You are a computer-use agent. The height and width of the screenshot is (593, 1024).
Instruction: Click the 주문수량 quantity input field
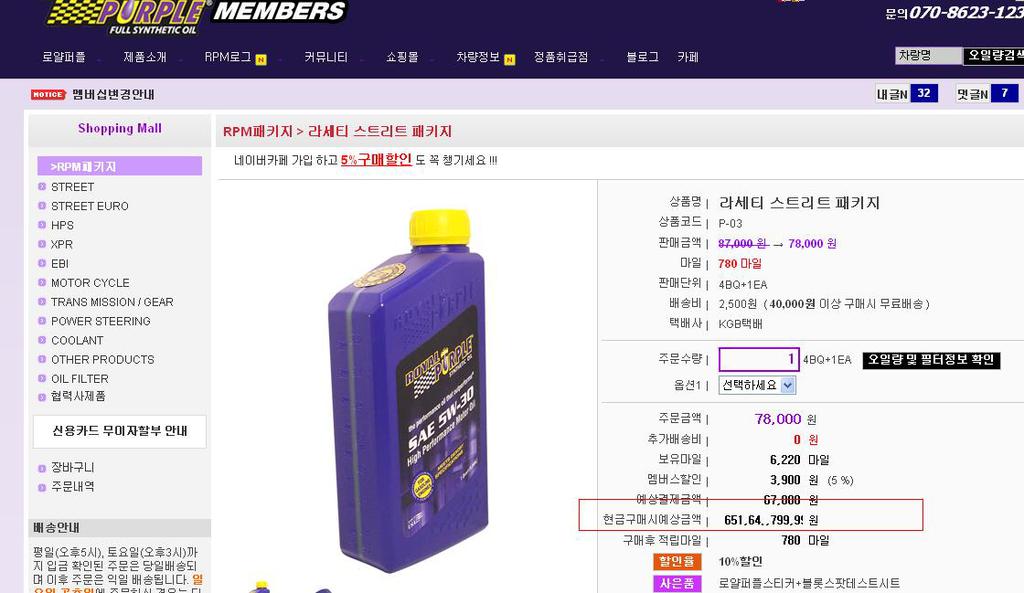pyautogui.click(x=759, y=359)
